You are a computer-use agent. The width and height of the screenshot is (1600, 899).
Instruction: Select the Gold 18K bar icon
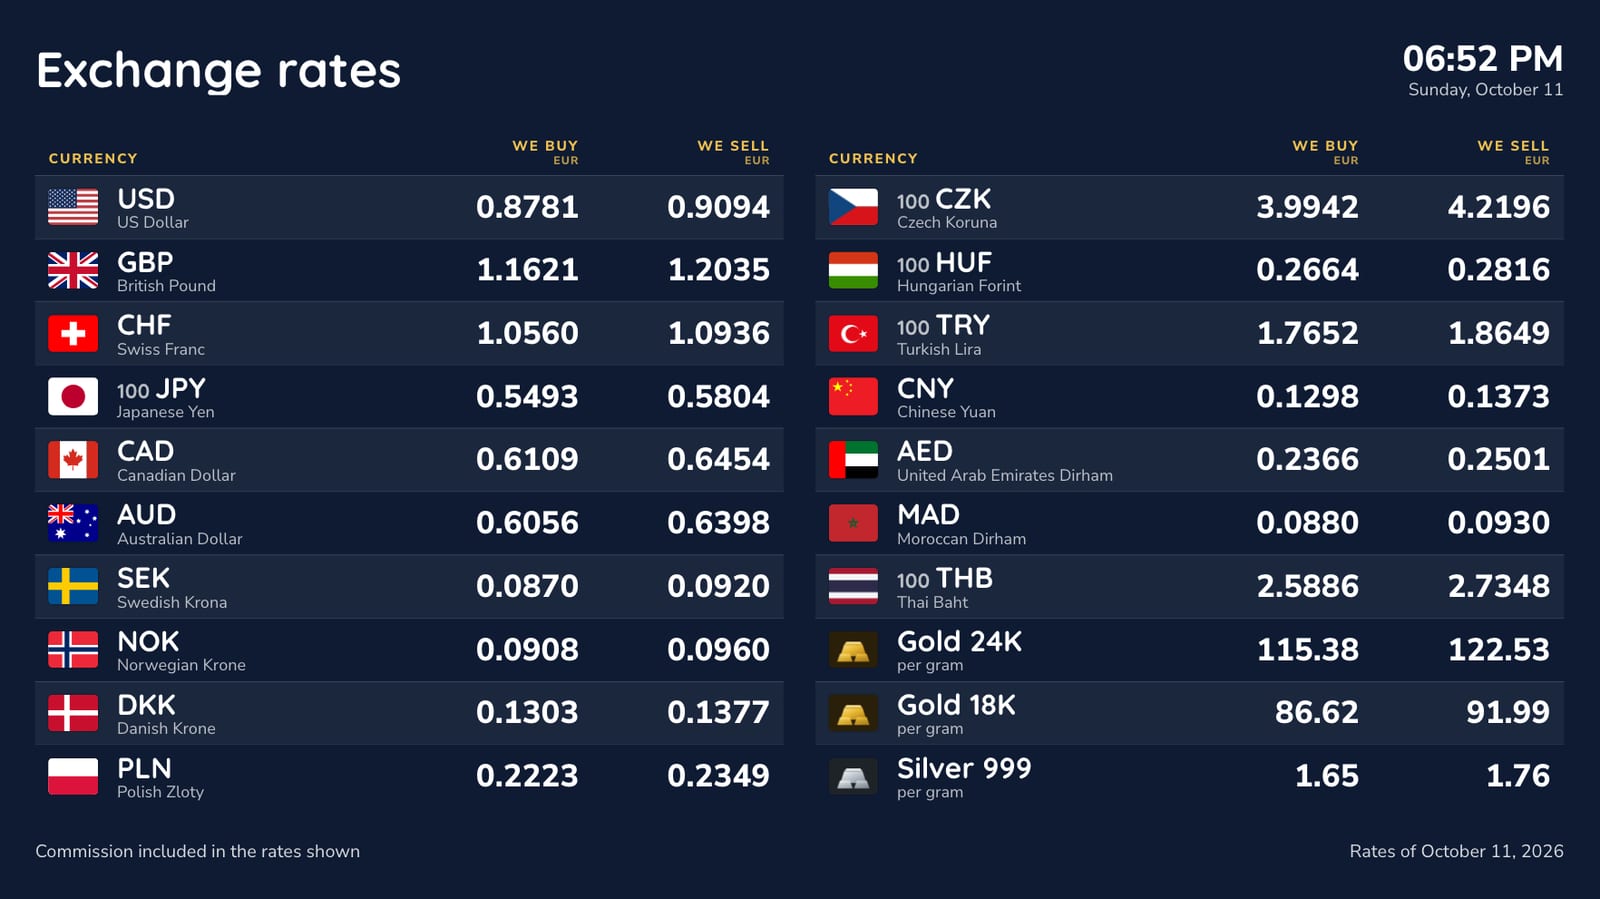tap(853, 713)
